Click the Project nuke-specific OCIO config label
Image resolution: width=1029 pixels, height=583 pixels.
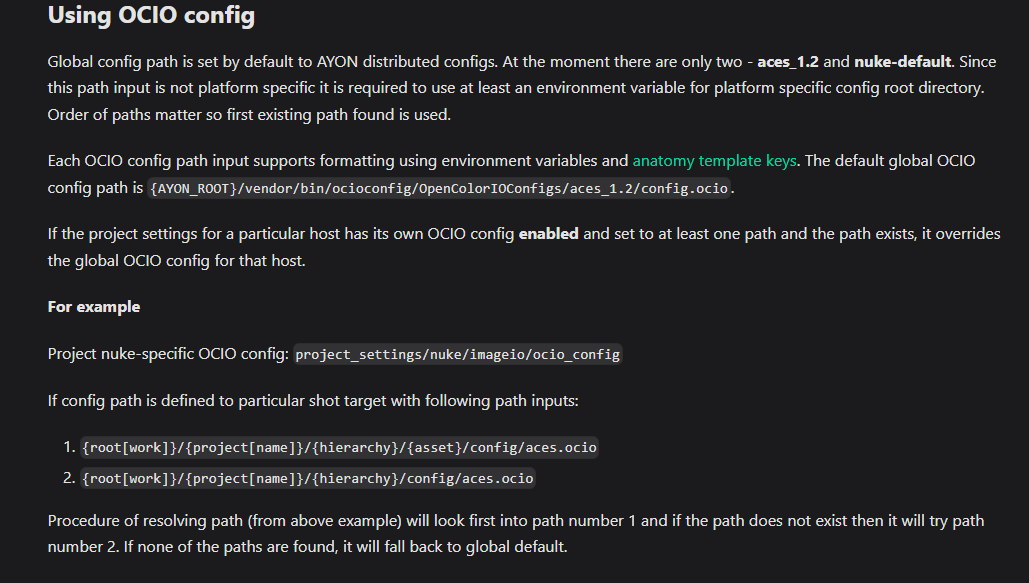[x=168, y=354]
